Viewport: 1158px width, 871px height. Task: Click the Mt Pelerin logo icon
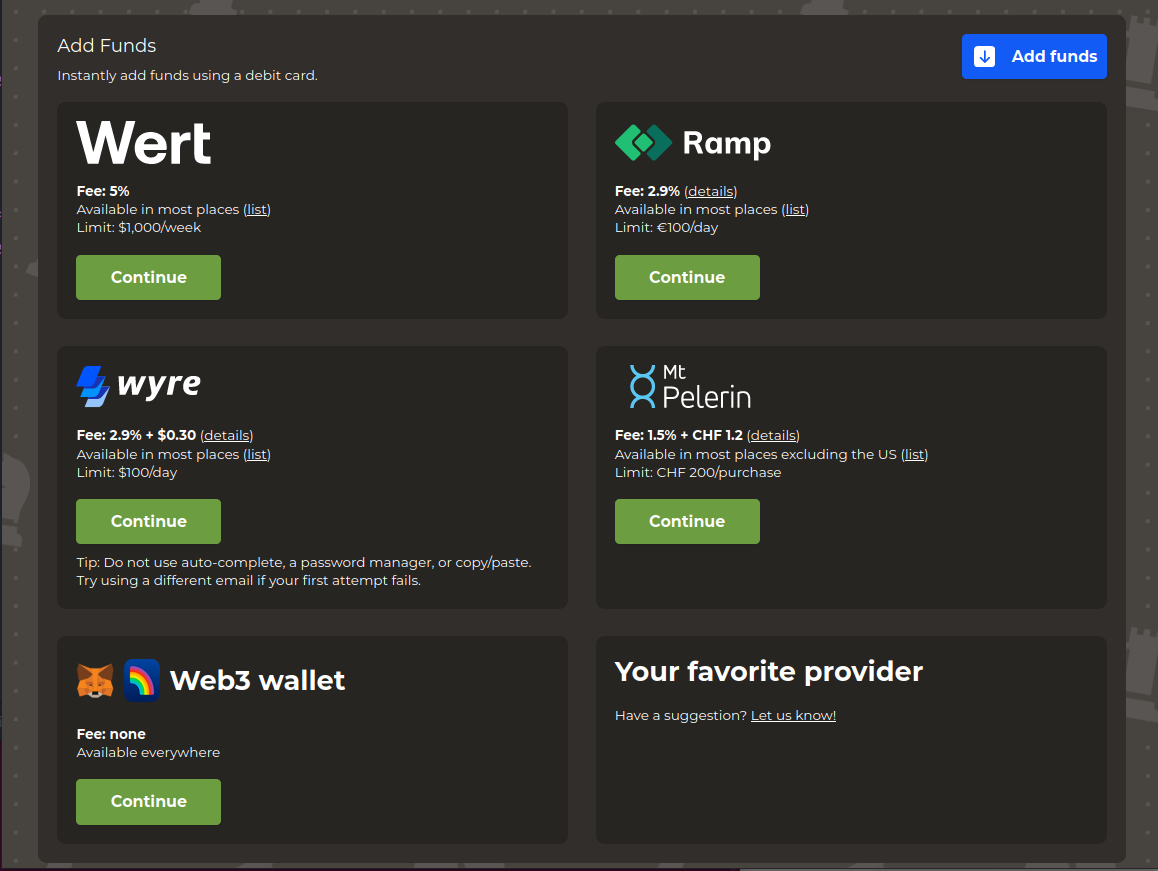click(x=642, y=386)
